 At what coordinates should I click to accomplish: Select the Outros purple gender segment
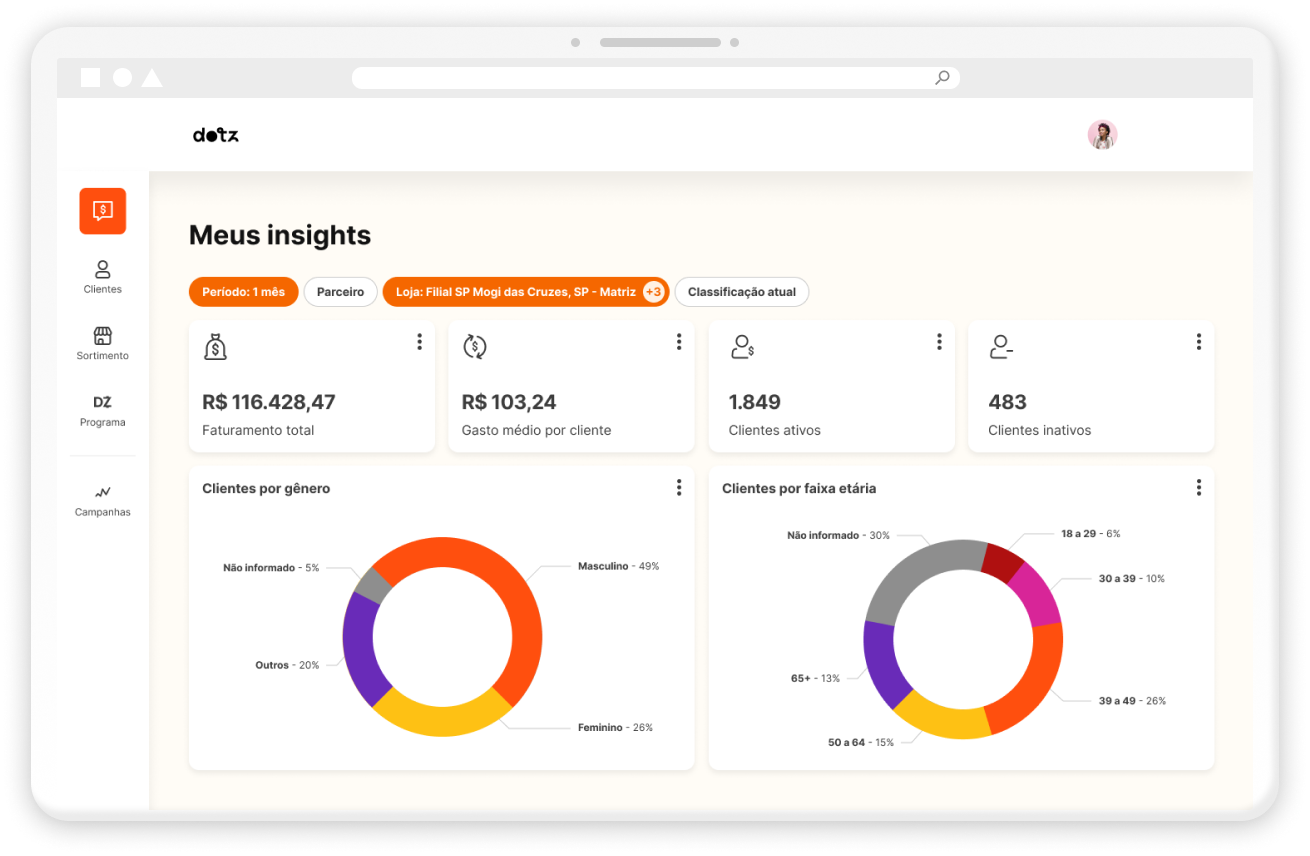tap(358, 648)
